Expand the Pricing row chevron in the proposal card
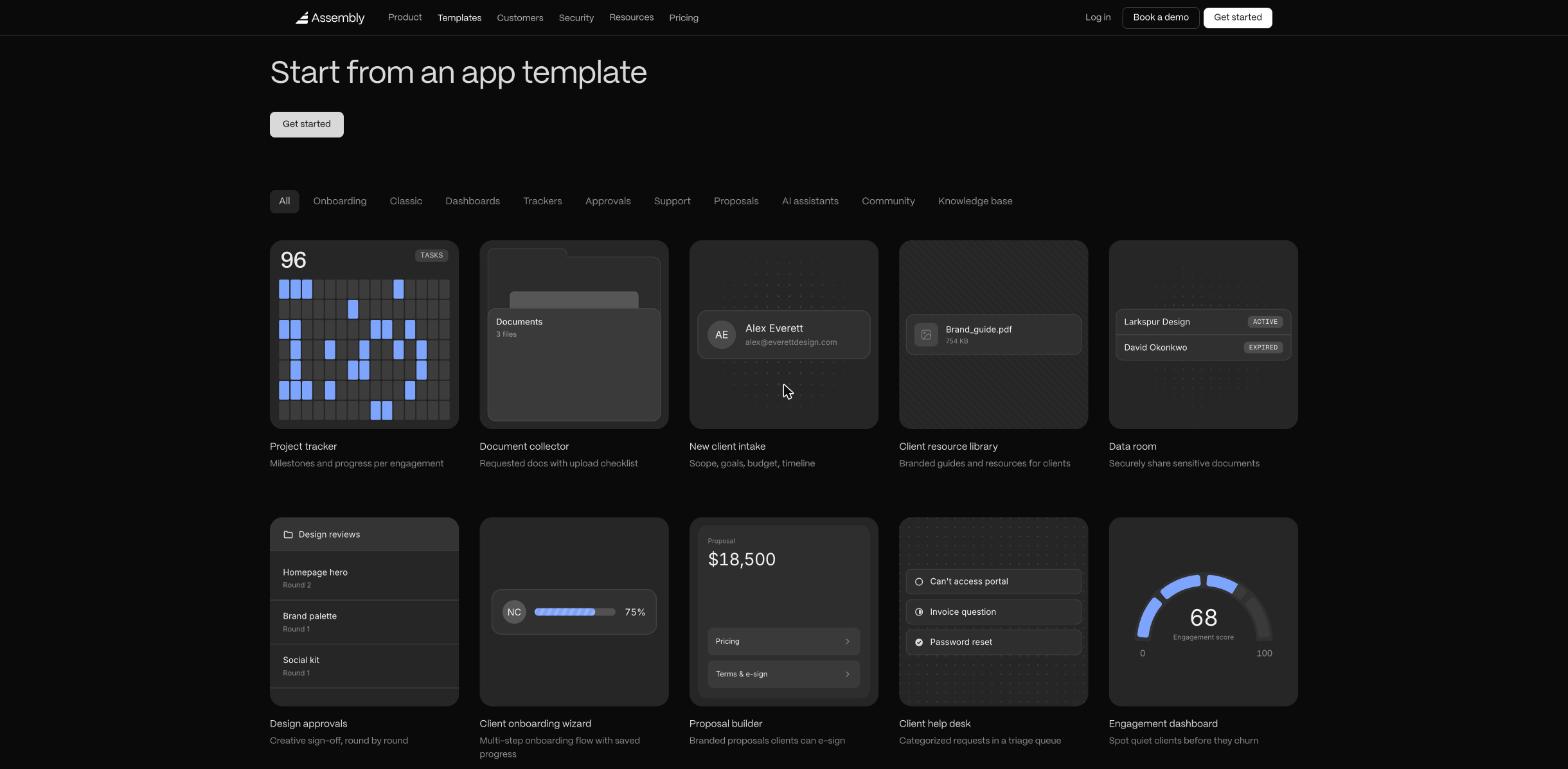1568x769 pixels. point(847,642)
